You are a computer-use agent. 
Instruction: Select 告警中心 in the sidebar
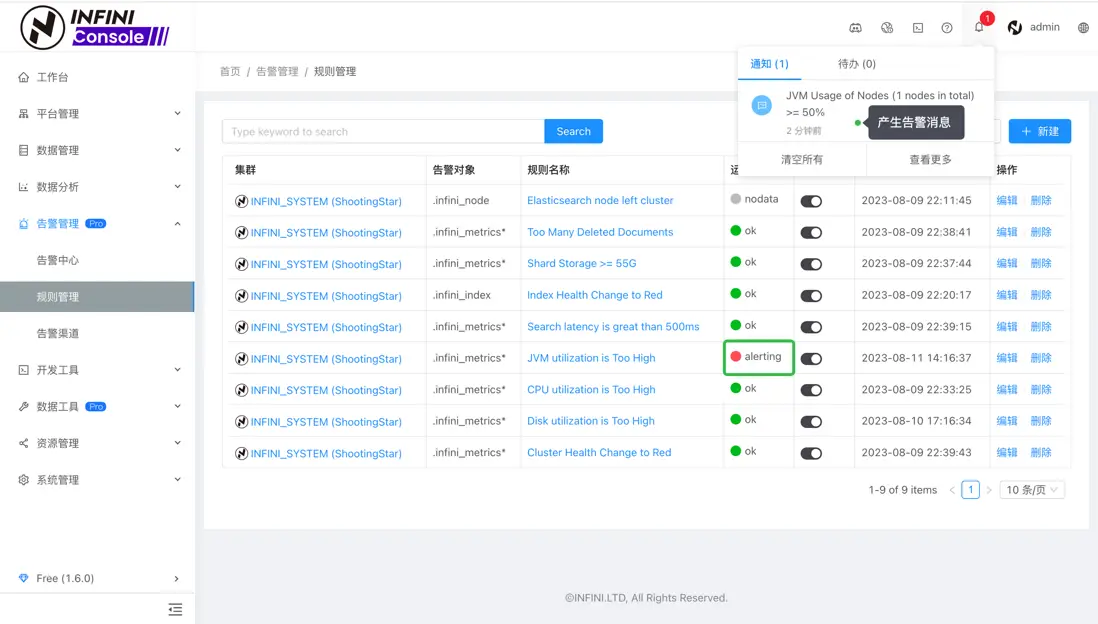click(x=58, y=260)
